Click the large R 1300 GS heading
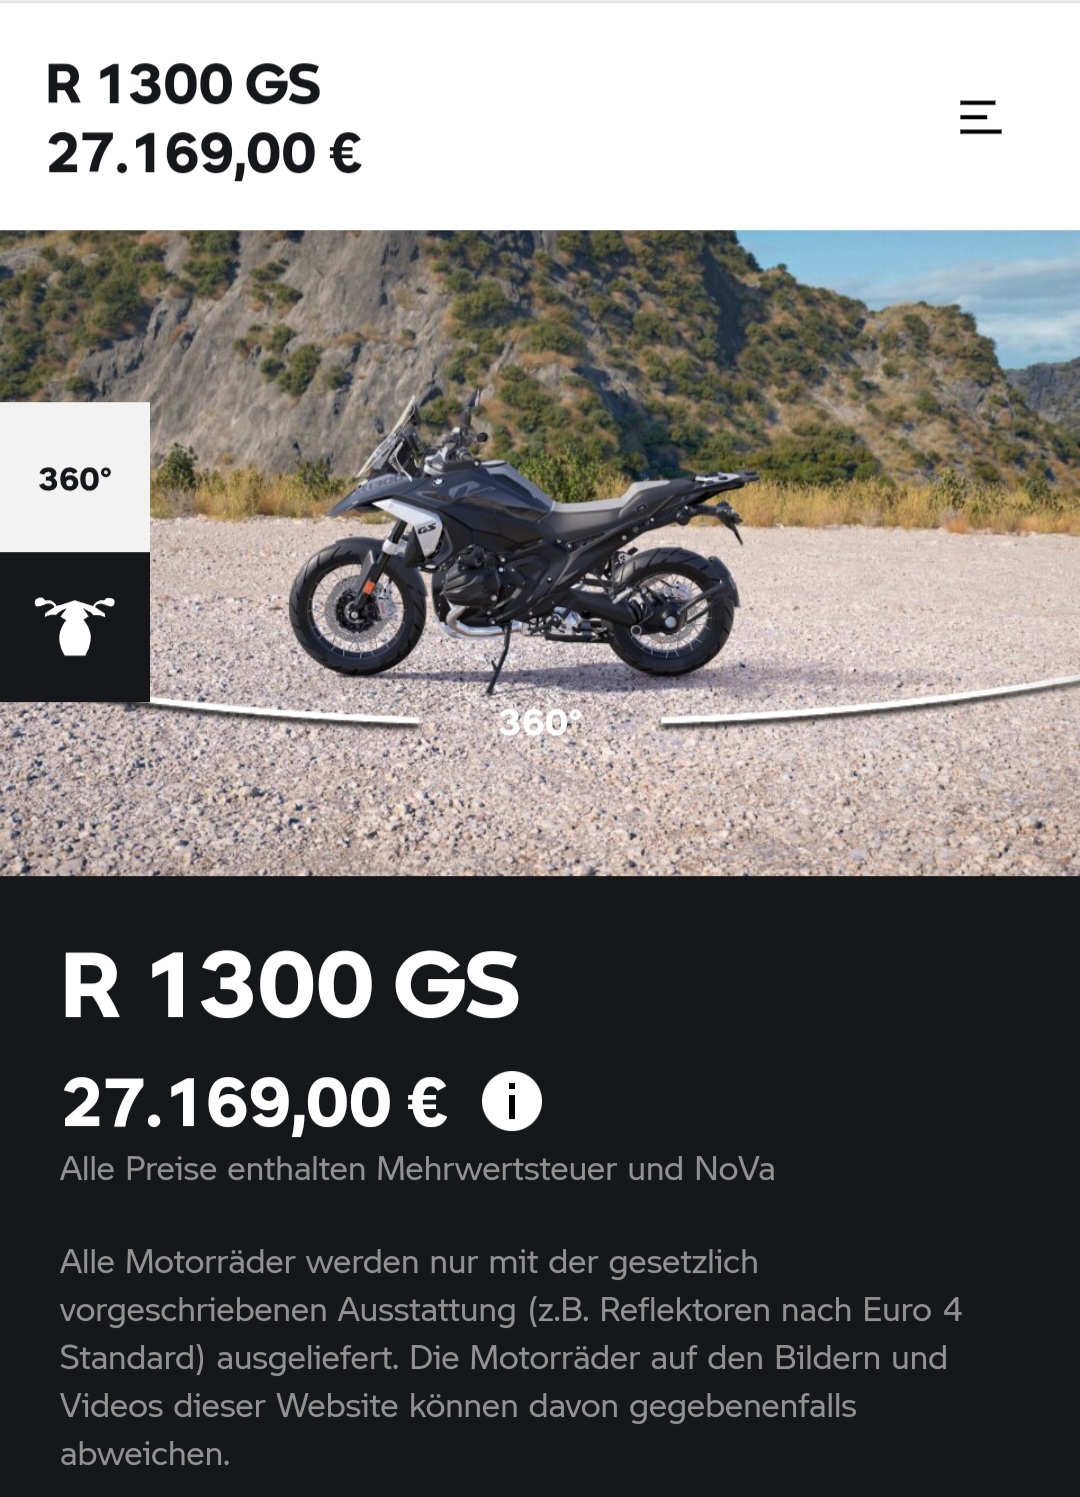The width and height of the screenshot is (1080, 1497). tap(290, 985)
